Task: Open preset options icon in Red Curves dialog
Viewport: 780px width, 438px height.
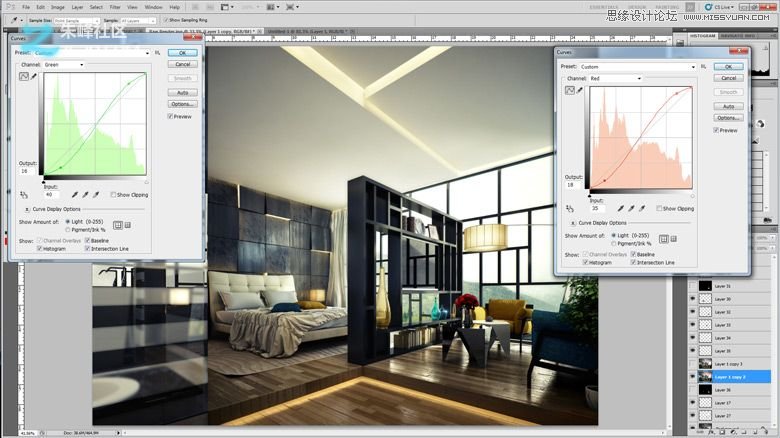Action: 703,66
